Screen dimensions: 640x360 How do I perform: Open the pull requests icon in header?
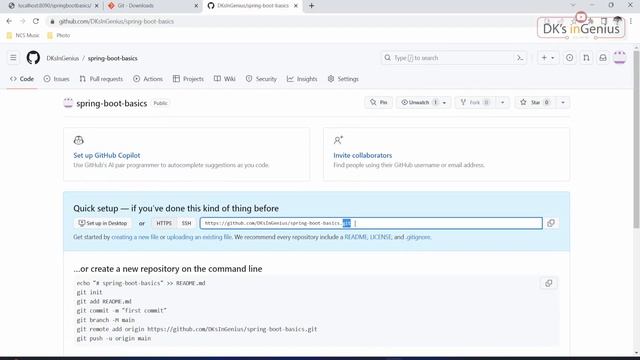click(x=586, y=58)
